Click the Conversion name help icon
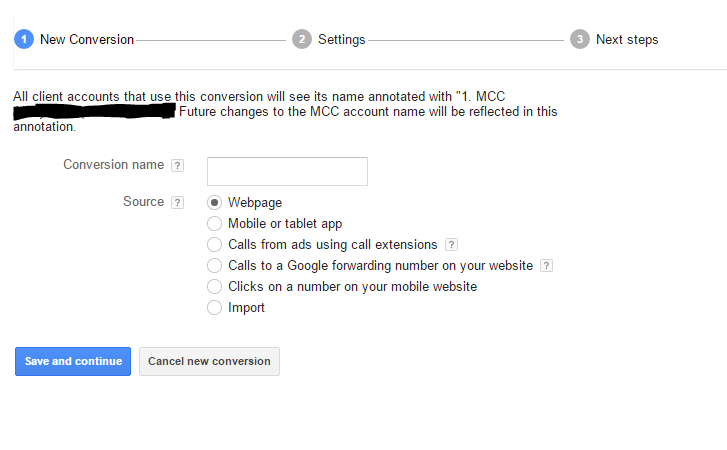 tap(177, 166)
